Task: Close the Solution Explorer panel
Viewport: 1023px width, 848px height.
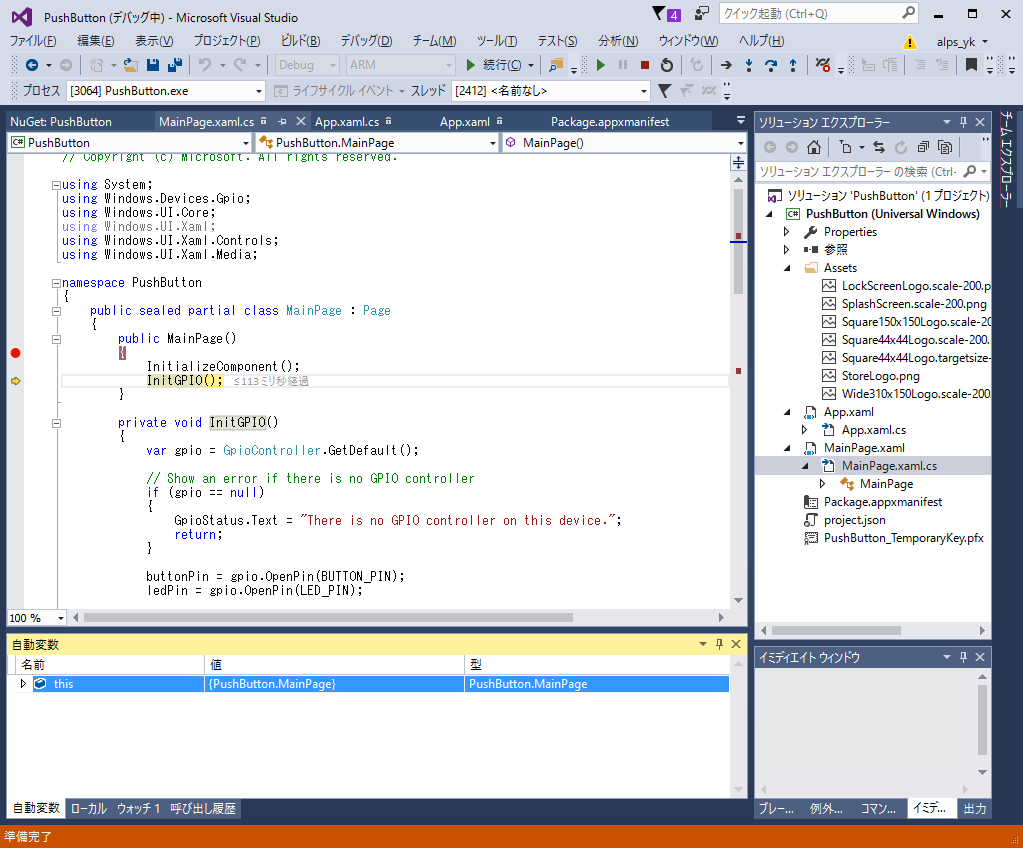Action: point(980,122)
